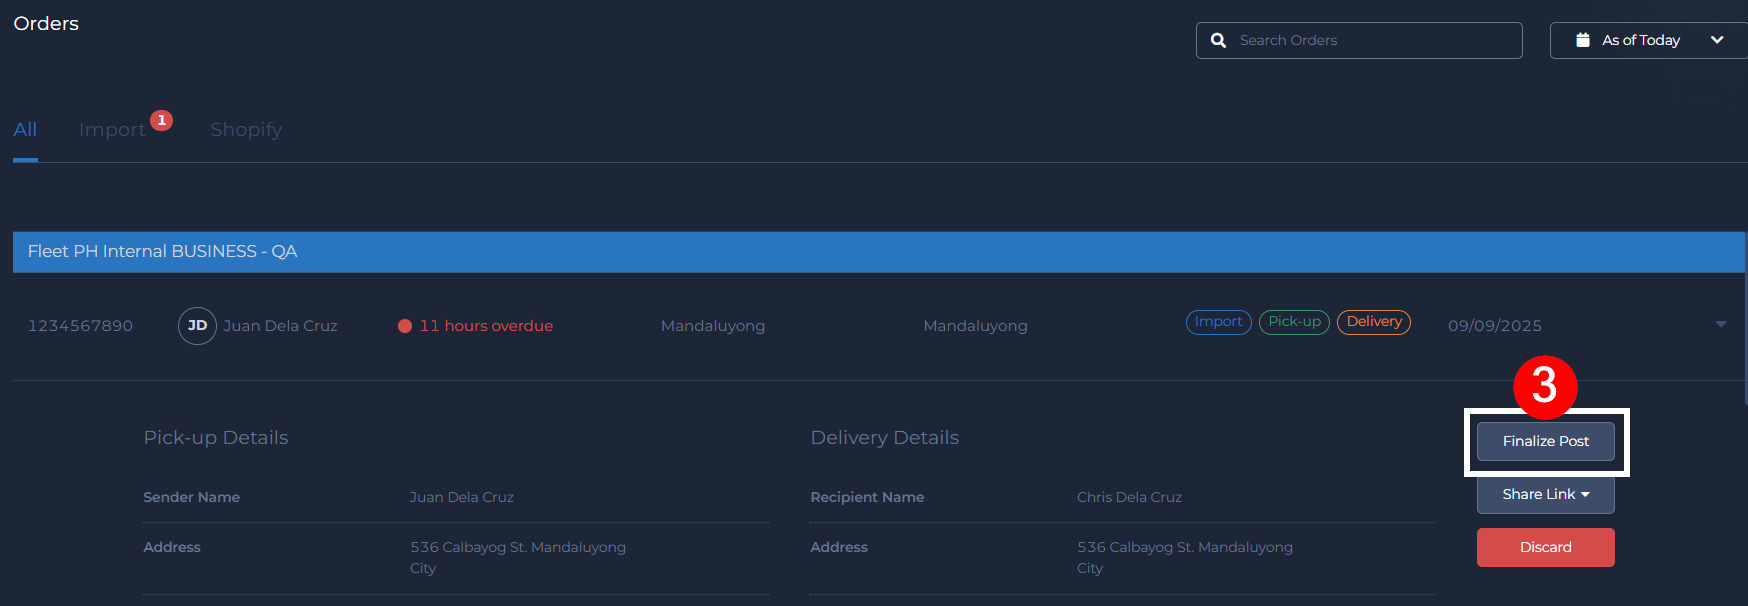This screenshot has width=1748, height=606.
Task: Click the orange Delivery tag
Action: click(x=1373, y=322)
